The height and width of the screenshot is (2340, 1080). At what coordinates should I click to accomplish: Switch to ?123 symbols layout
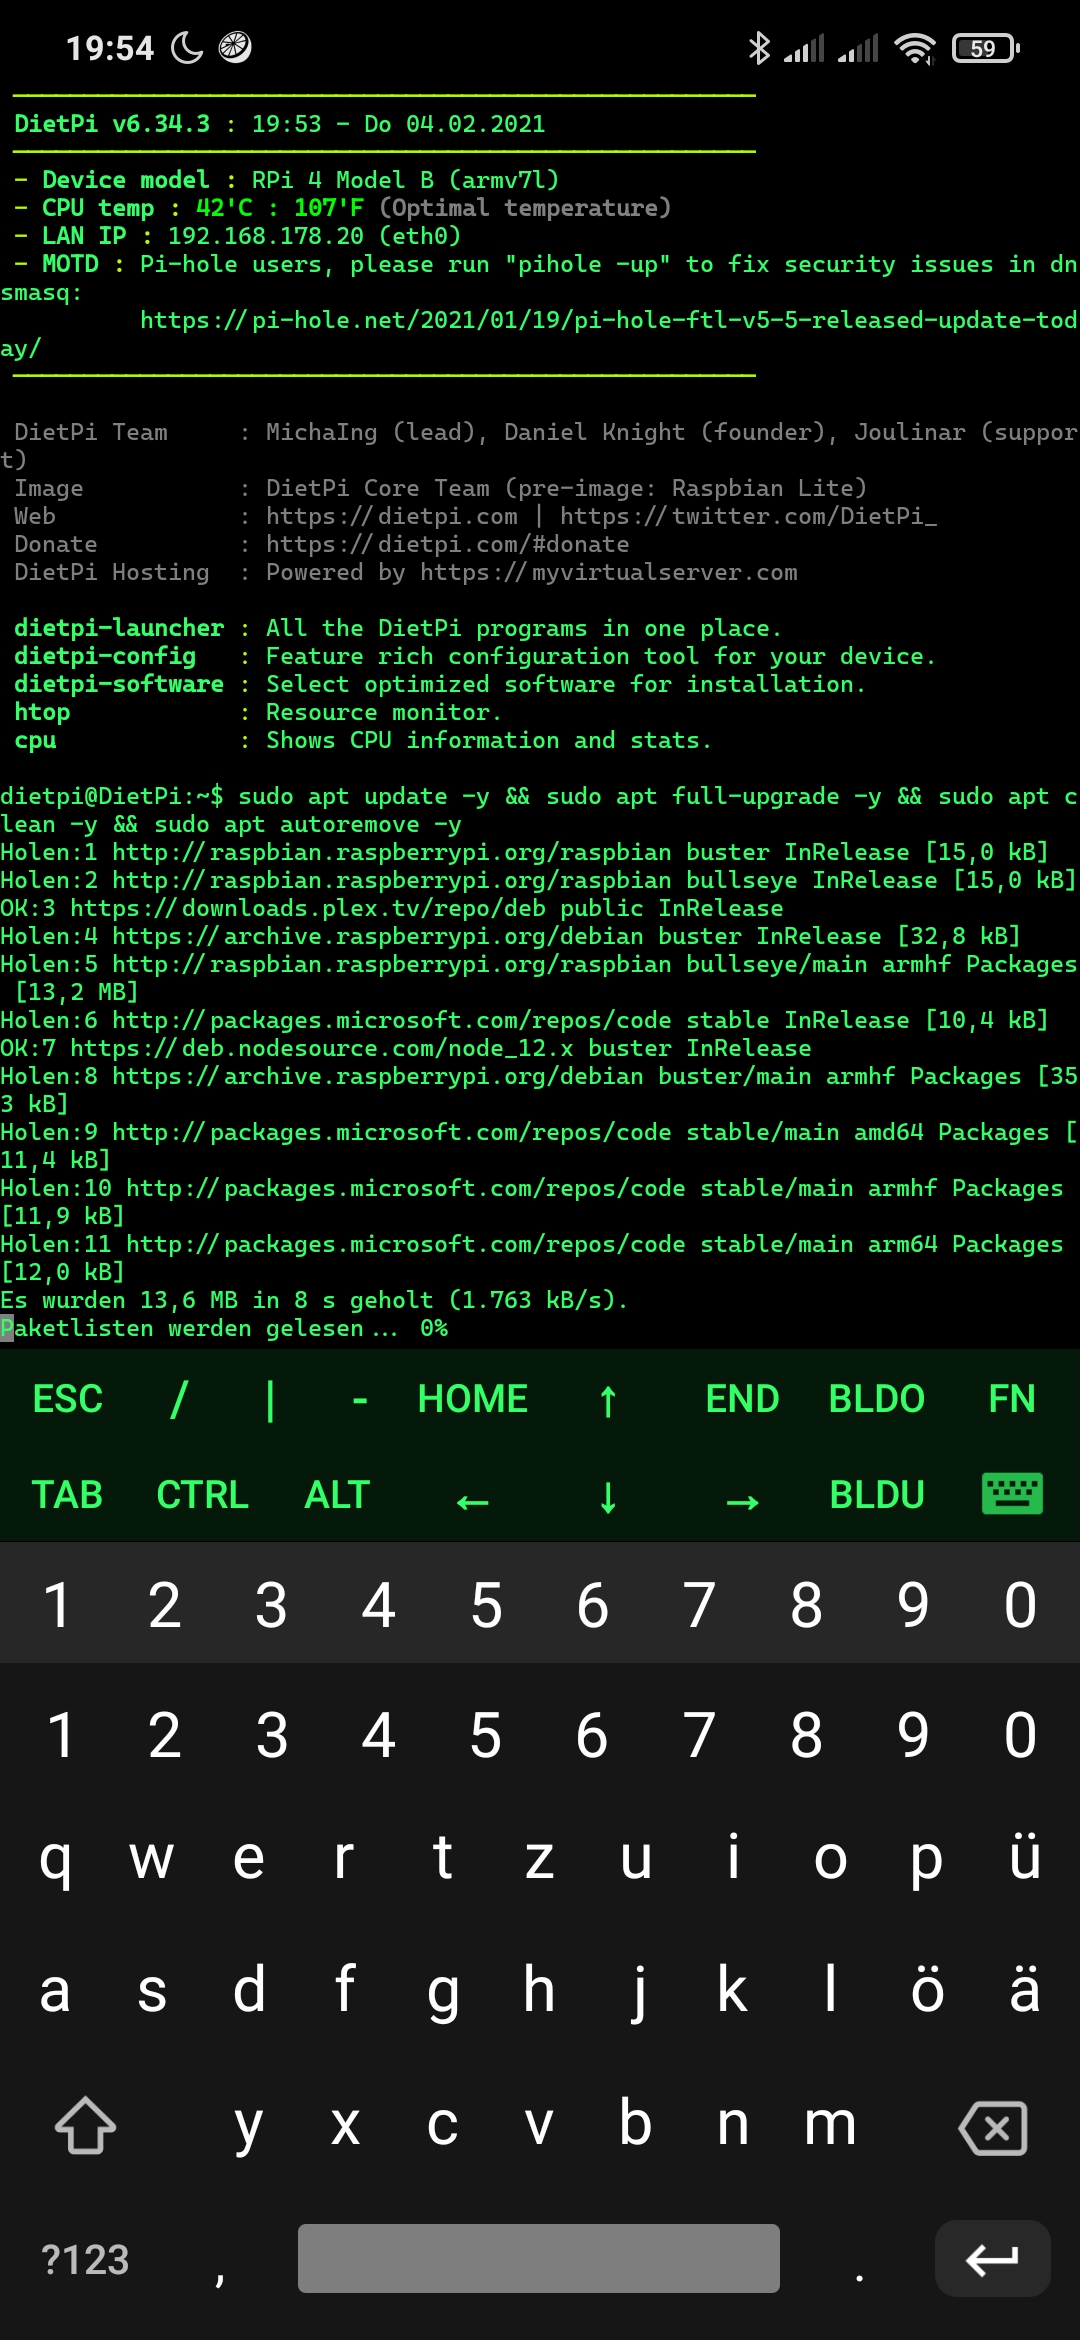coord(85,2259)
